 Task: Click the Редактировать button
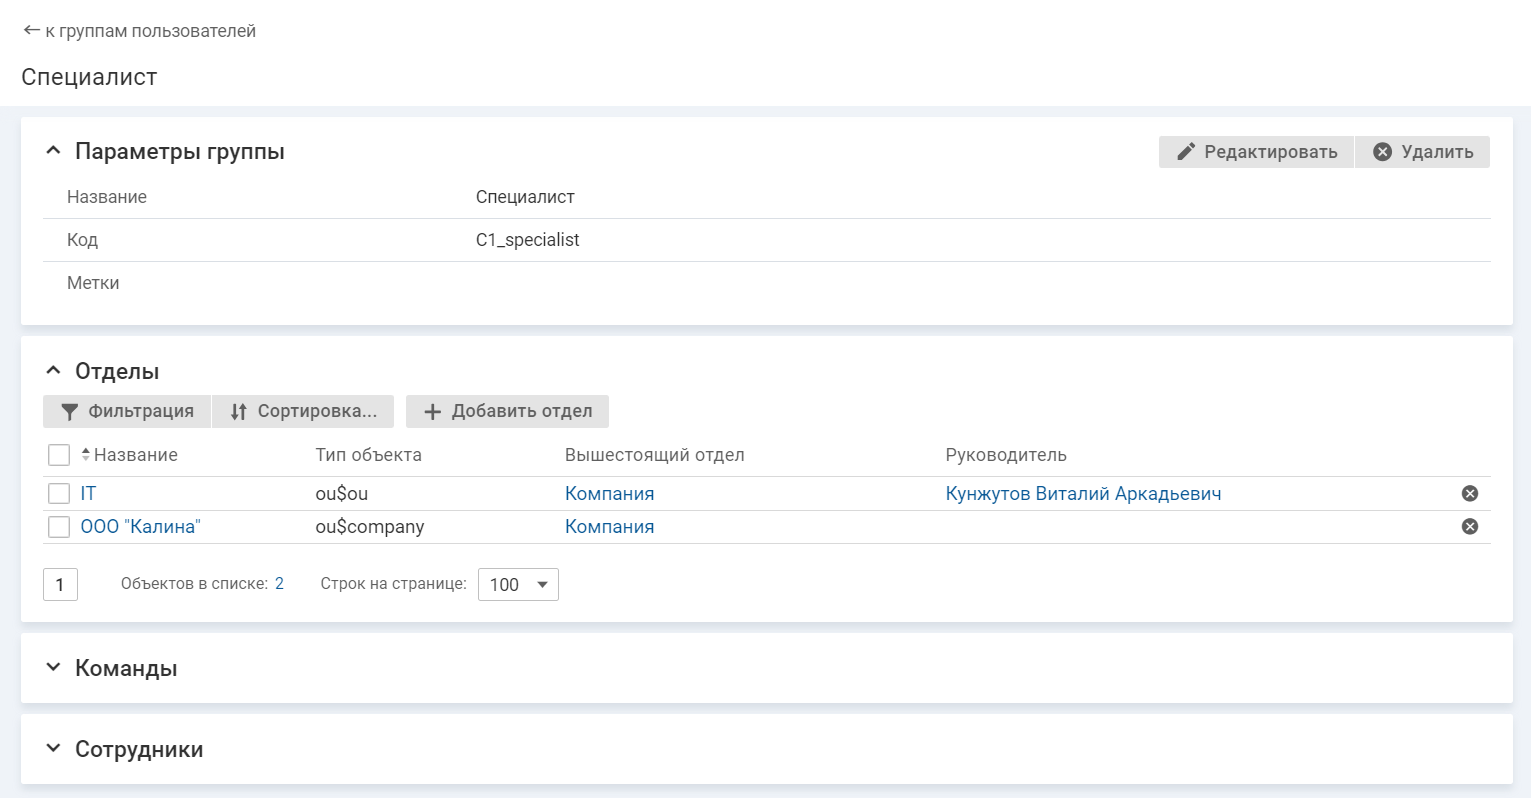(x=1256, y=152)
